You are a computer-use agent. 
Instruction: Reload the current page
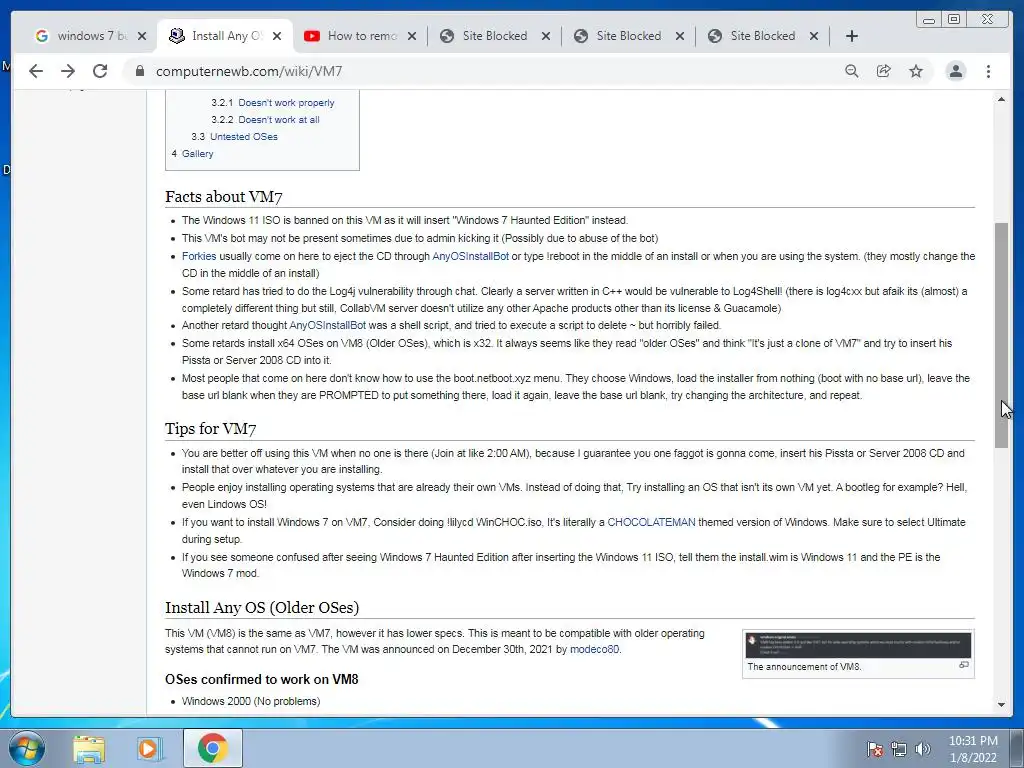tap(100, 71)
